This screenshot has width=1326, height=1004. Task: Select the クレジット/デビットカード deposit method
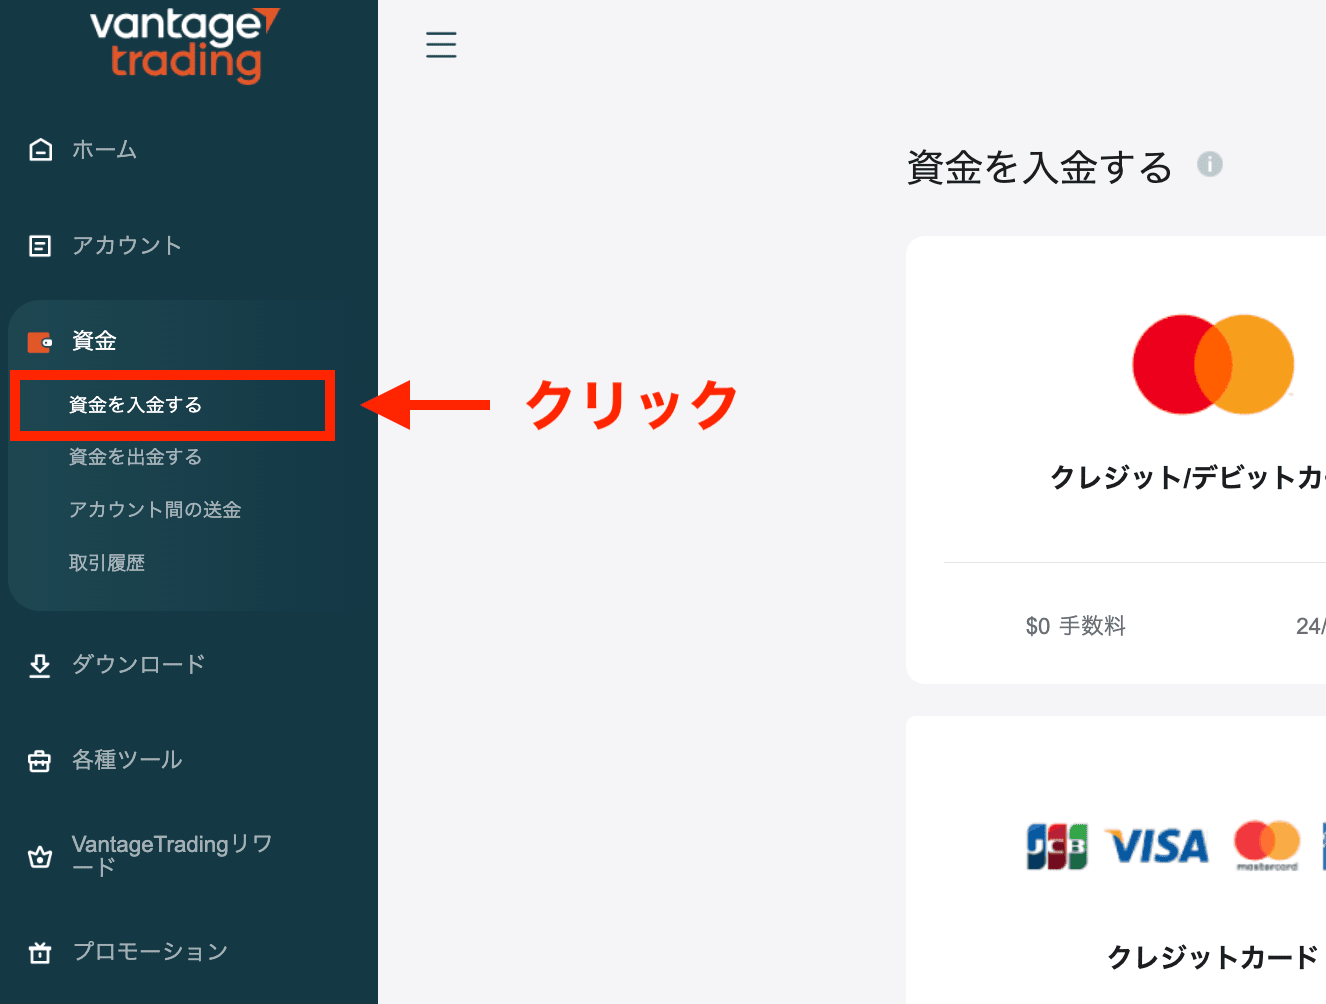click(1180, 460)
